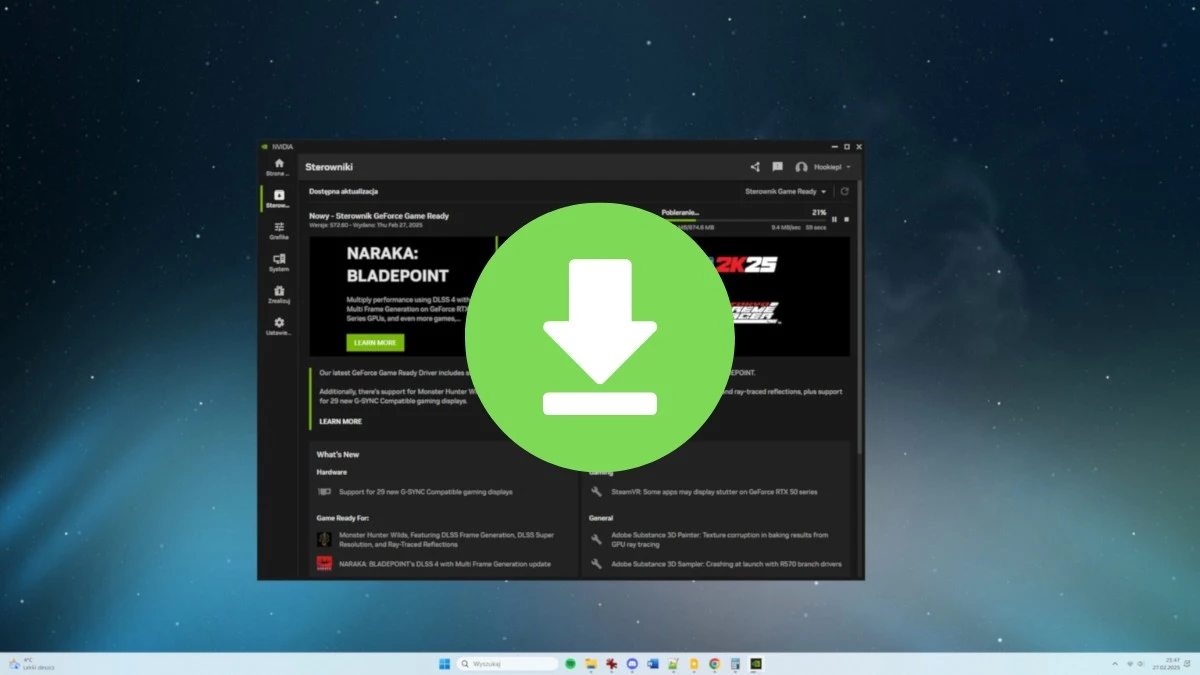
Task: Click LEARN MORE on the NARAKA Bladepoint banner
Action: [x=374, y=343]
